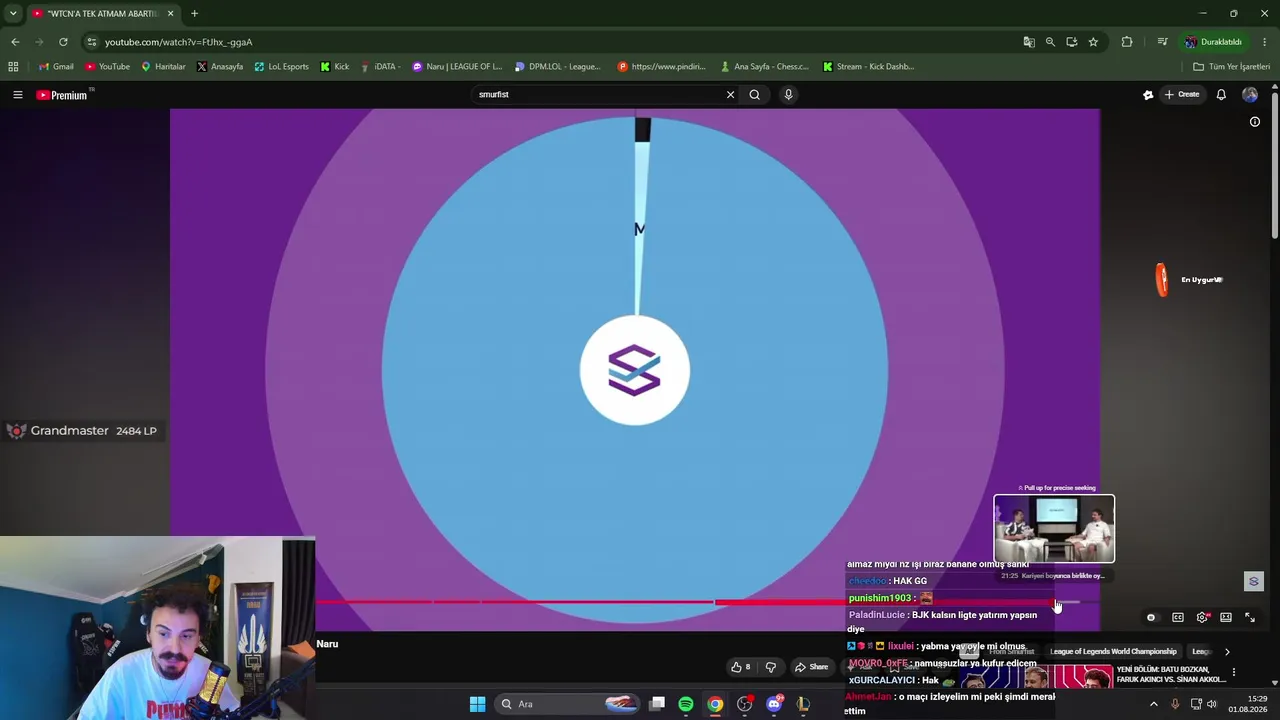Switch the player to theater mode
The height and width of the screenshot is (720, 1280).
(x=1226, y=618)
